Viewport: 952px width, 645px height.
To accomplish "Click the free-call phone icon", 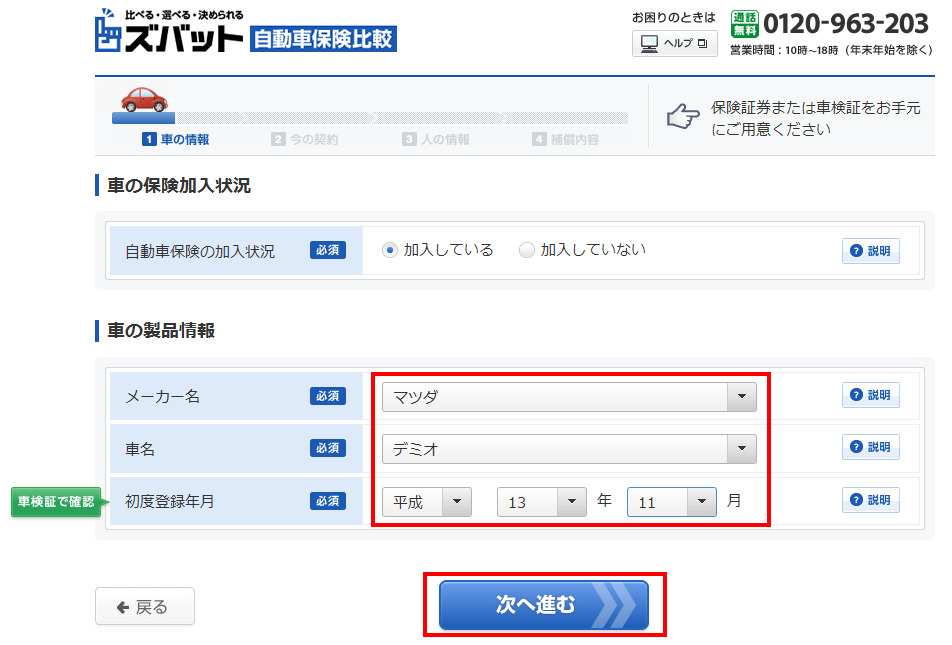I will click(x=745, y=24).
